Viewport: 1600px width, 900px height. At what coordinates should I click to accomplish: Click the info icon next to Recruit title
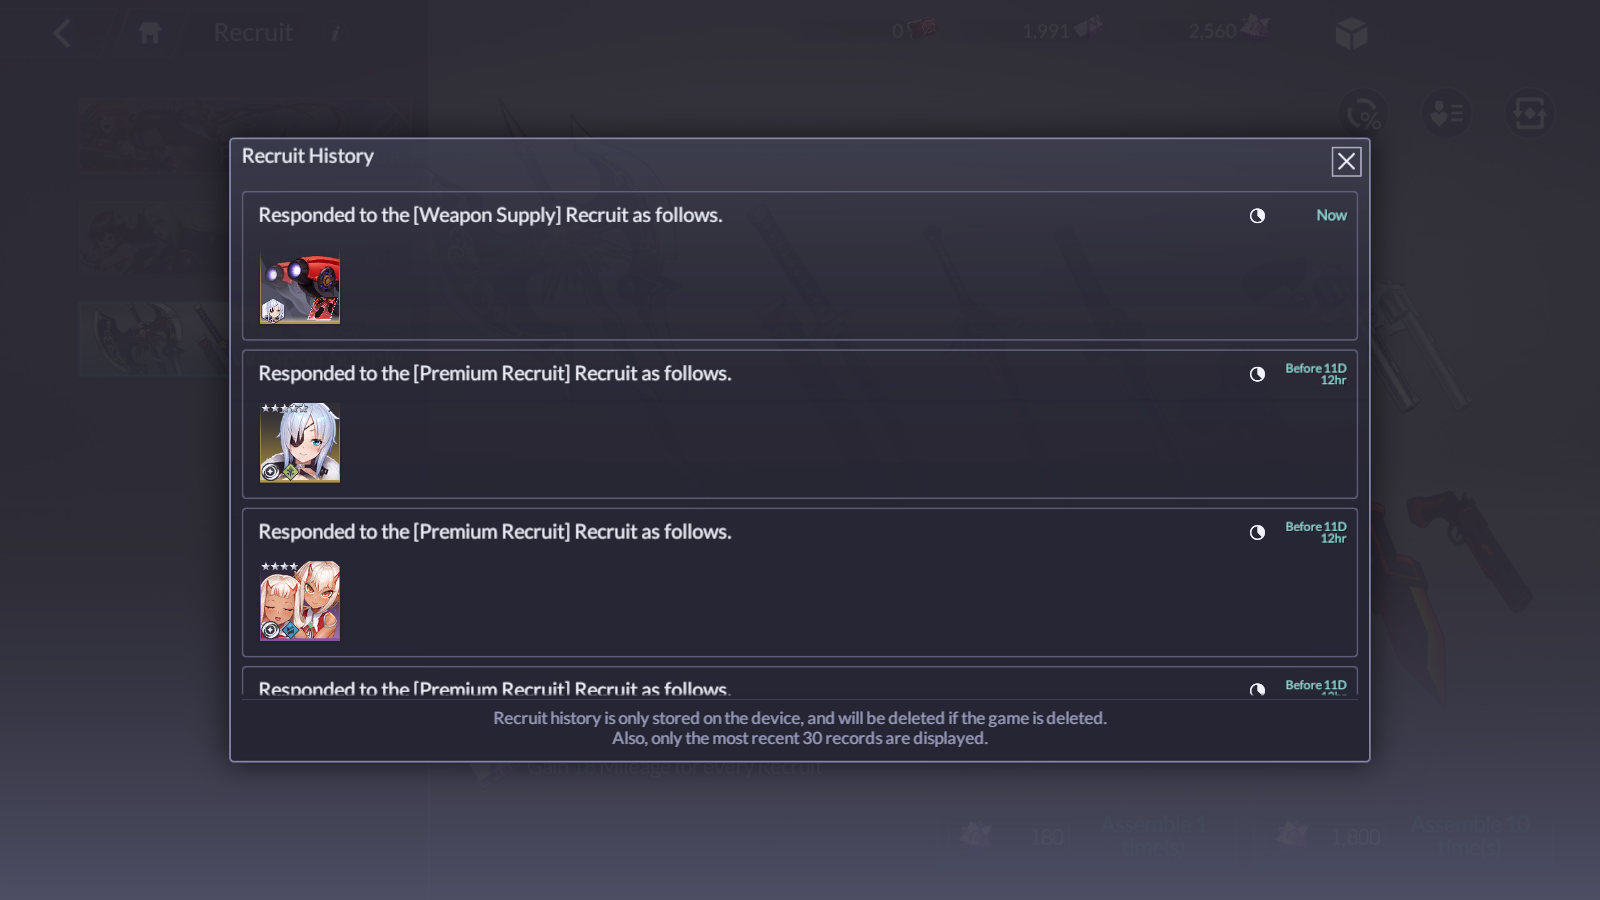point(335,33)
